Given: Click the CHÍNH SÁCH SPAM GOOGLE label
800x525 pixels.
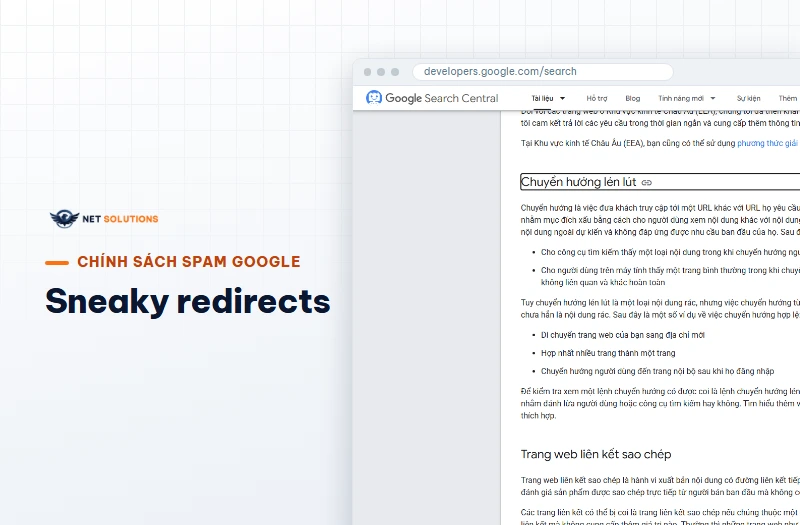Looking at the screenshot, I should pyautogui.click(x=189, y=262).
